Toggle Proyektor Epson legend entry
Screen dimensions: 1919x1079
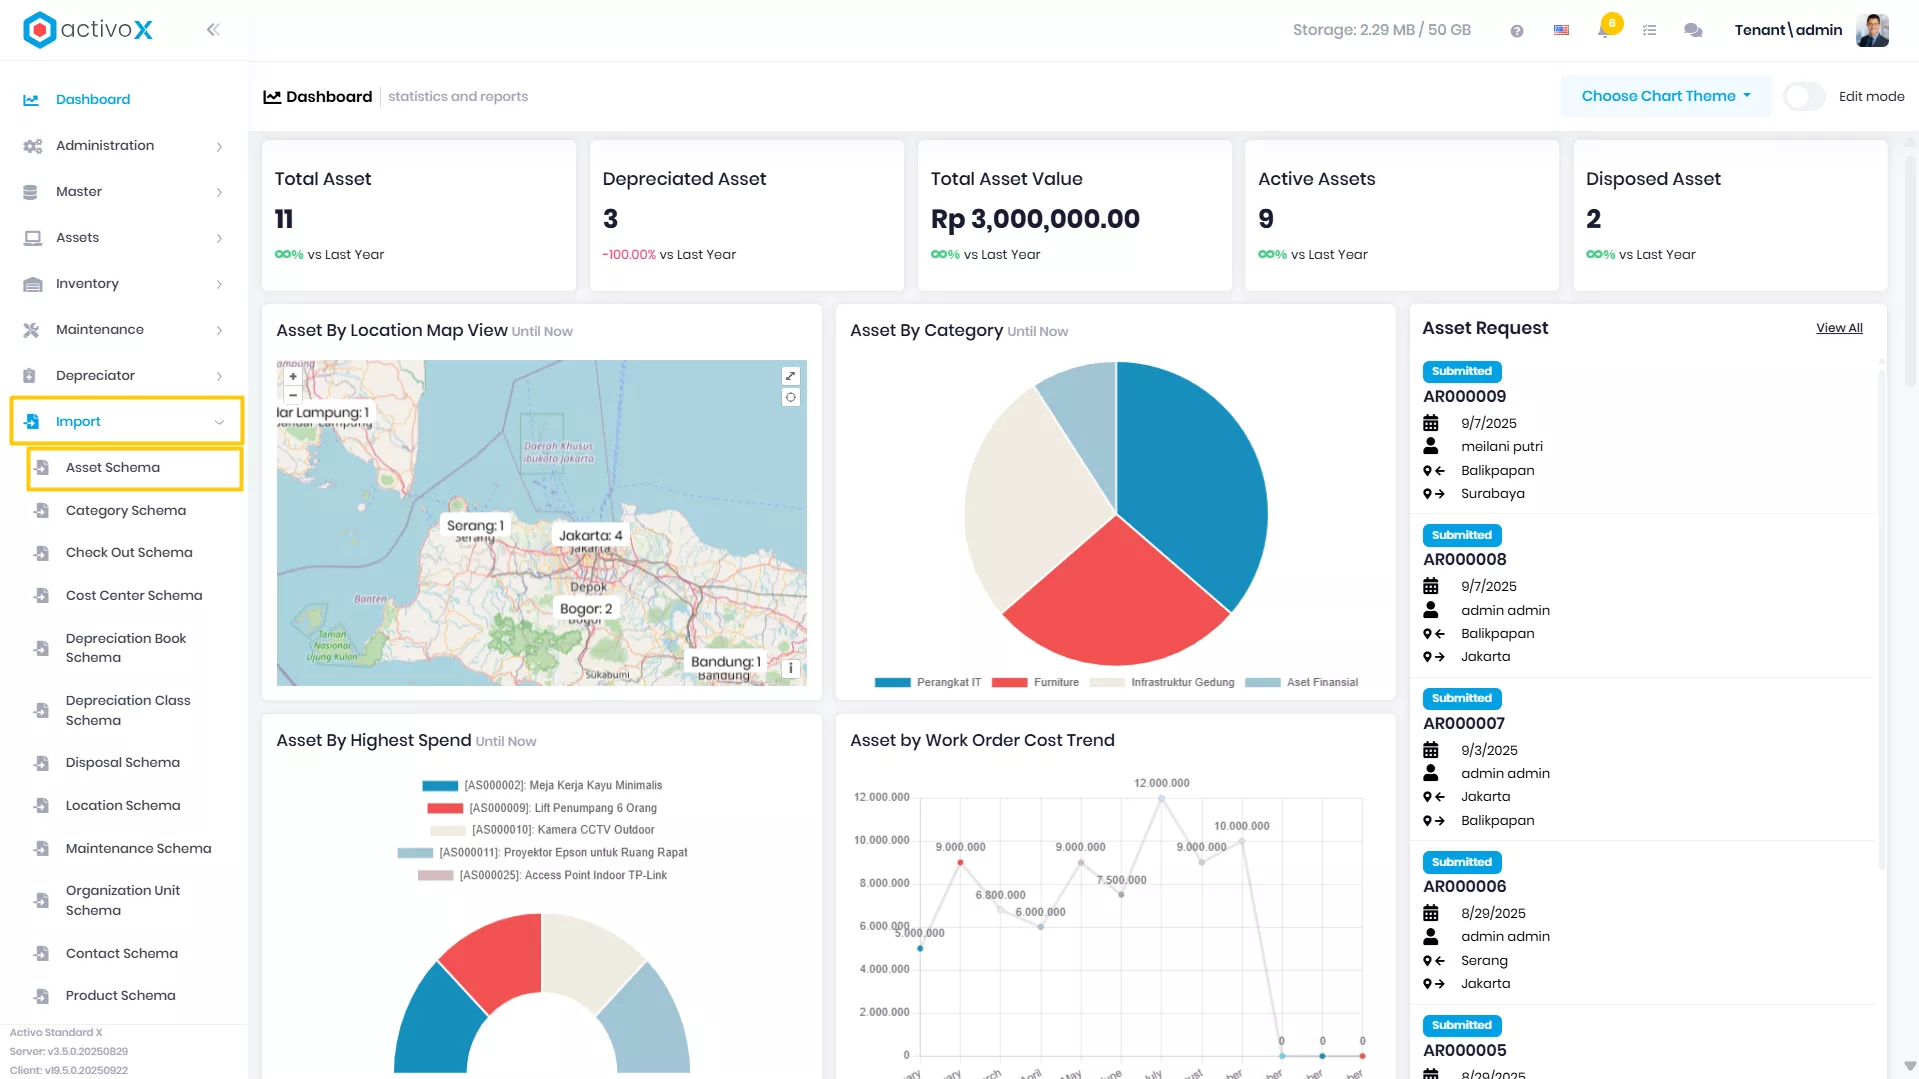(542, 853)
